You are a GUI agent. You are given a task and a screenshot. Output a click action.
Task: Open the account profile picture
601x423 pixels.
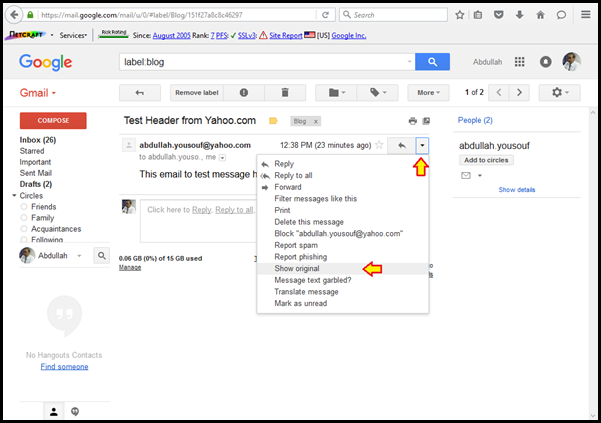[x=571, y=62]
